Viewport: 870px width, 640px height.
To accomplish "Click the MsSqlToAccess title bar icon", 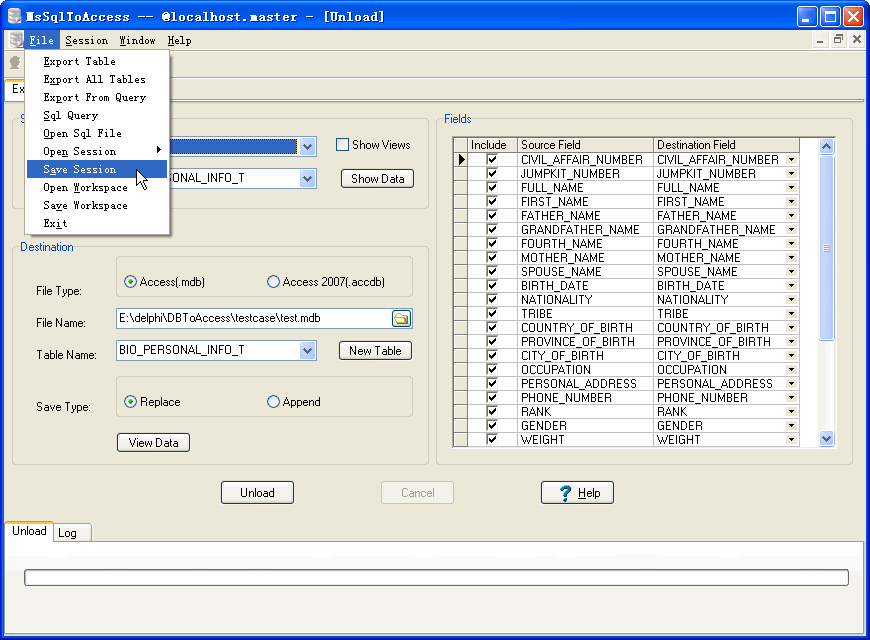I will tap(14, 16).
